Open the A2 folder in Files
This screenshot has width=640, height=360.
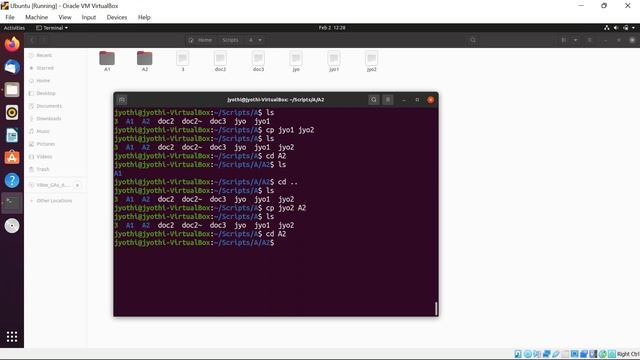click(x=144, y=61)
